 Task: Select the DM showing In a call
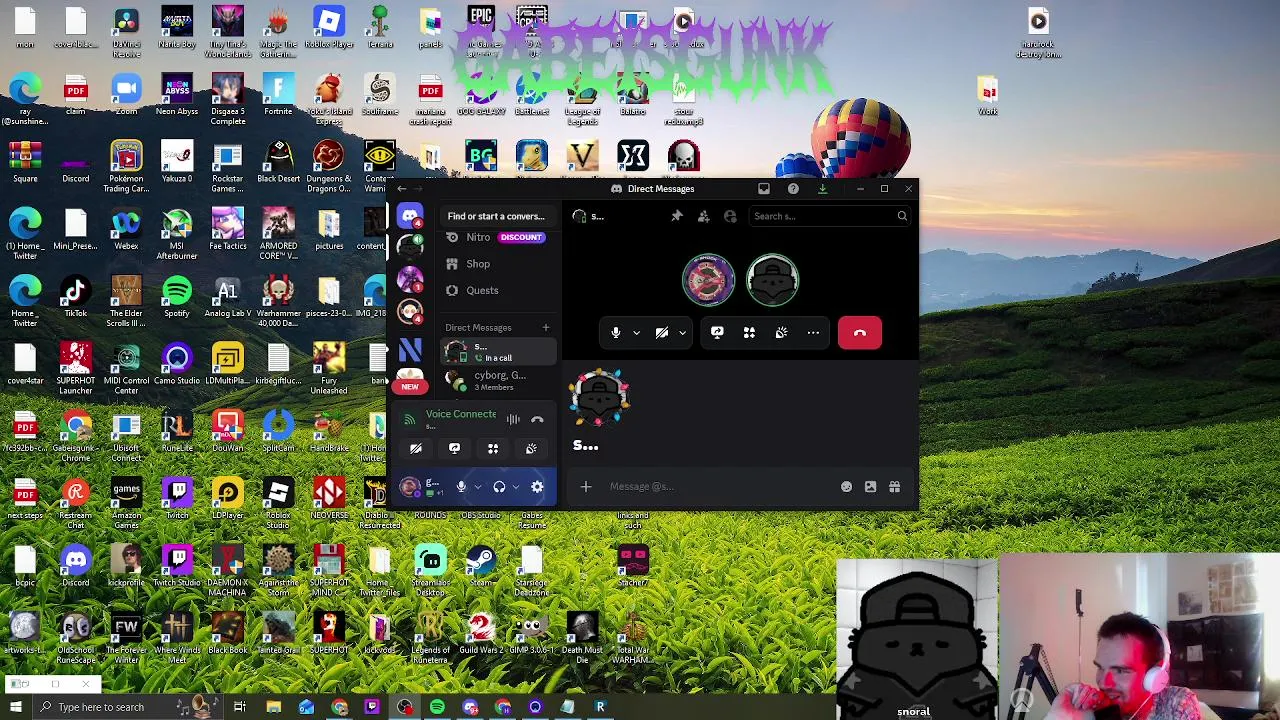[x=497, y=351]
